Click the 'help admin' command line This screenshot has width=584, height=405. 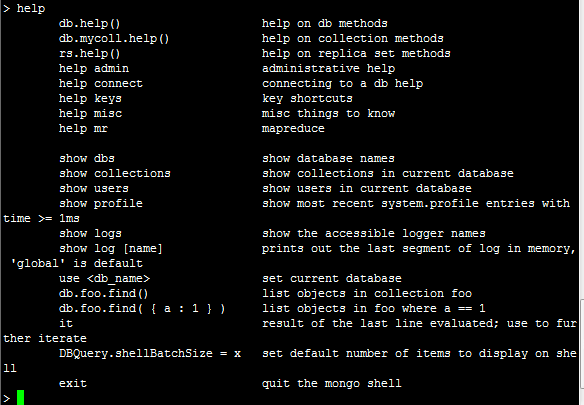[94, 69]
